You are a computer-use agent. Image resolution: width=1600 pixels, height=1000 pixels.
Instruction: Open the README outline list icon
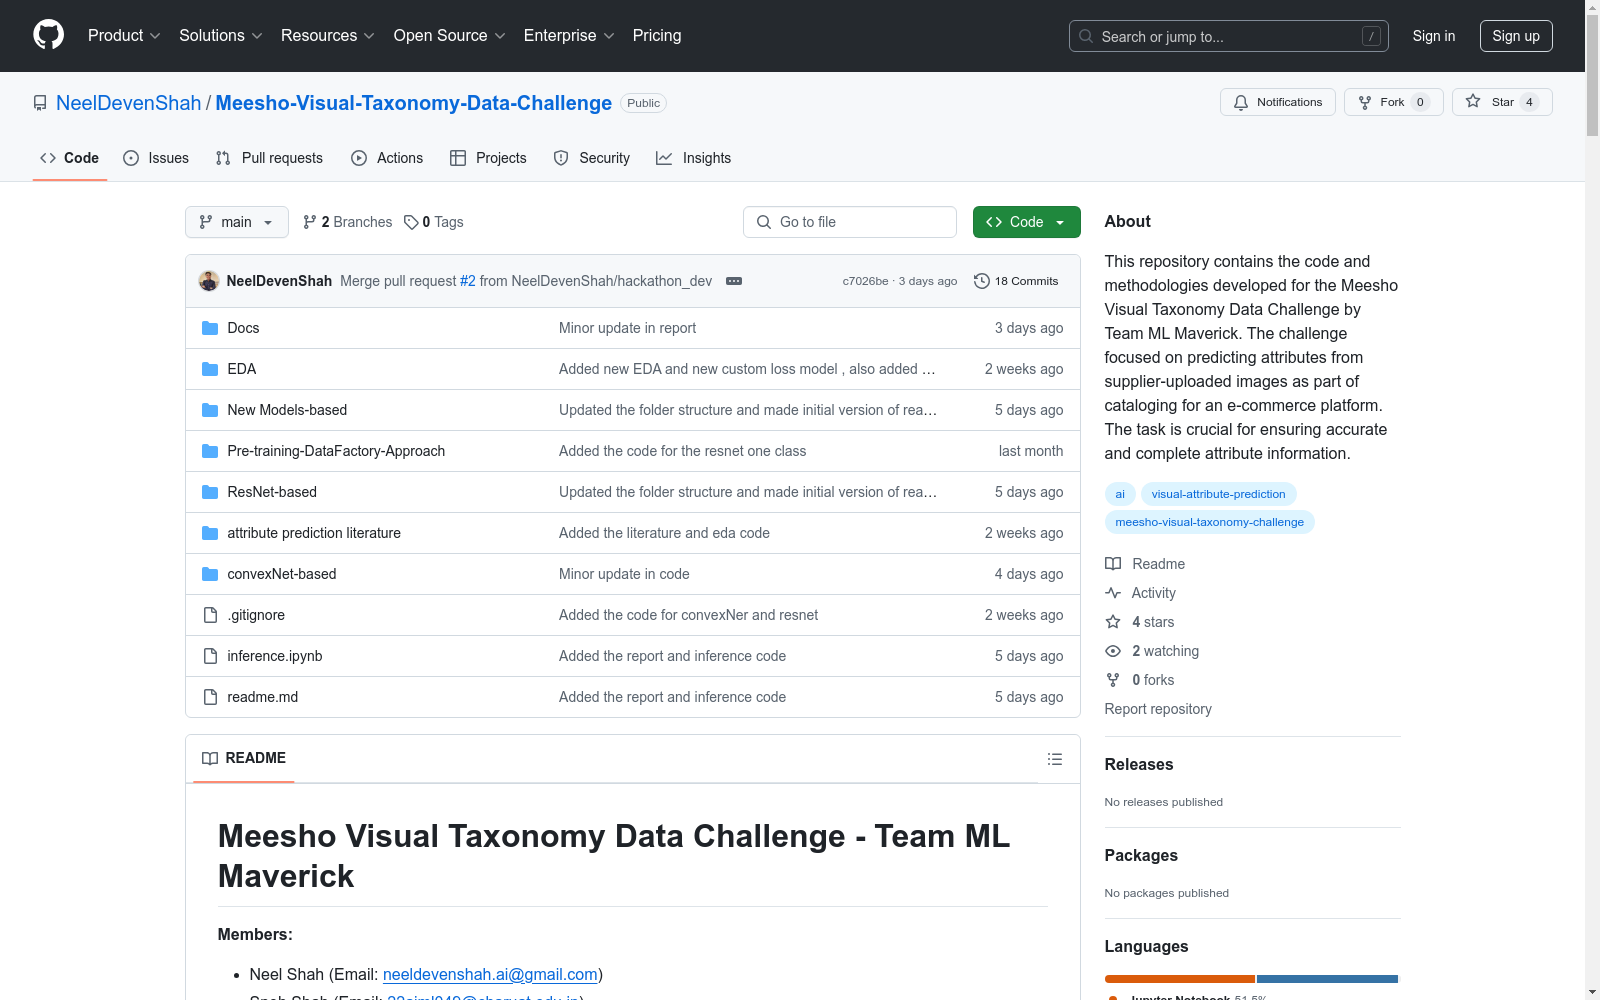click(1054, 759)
